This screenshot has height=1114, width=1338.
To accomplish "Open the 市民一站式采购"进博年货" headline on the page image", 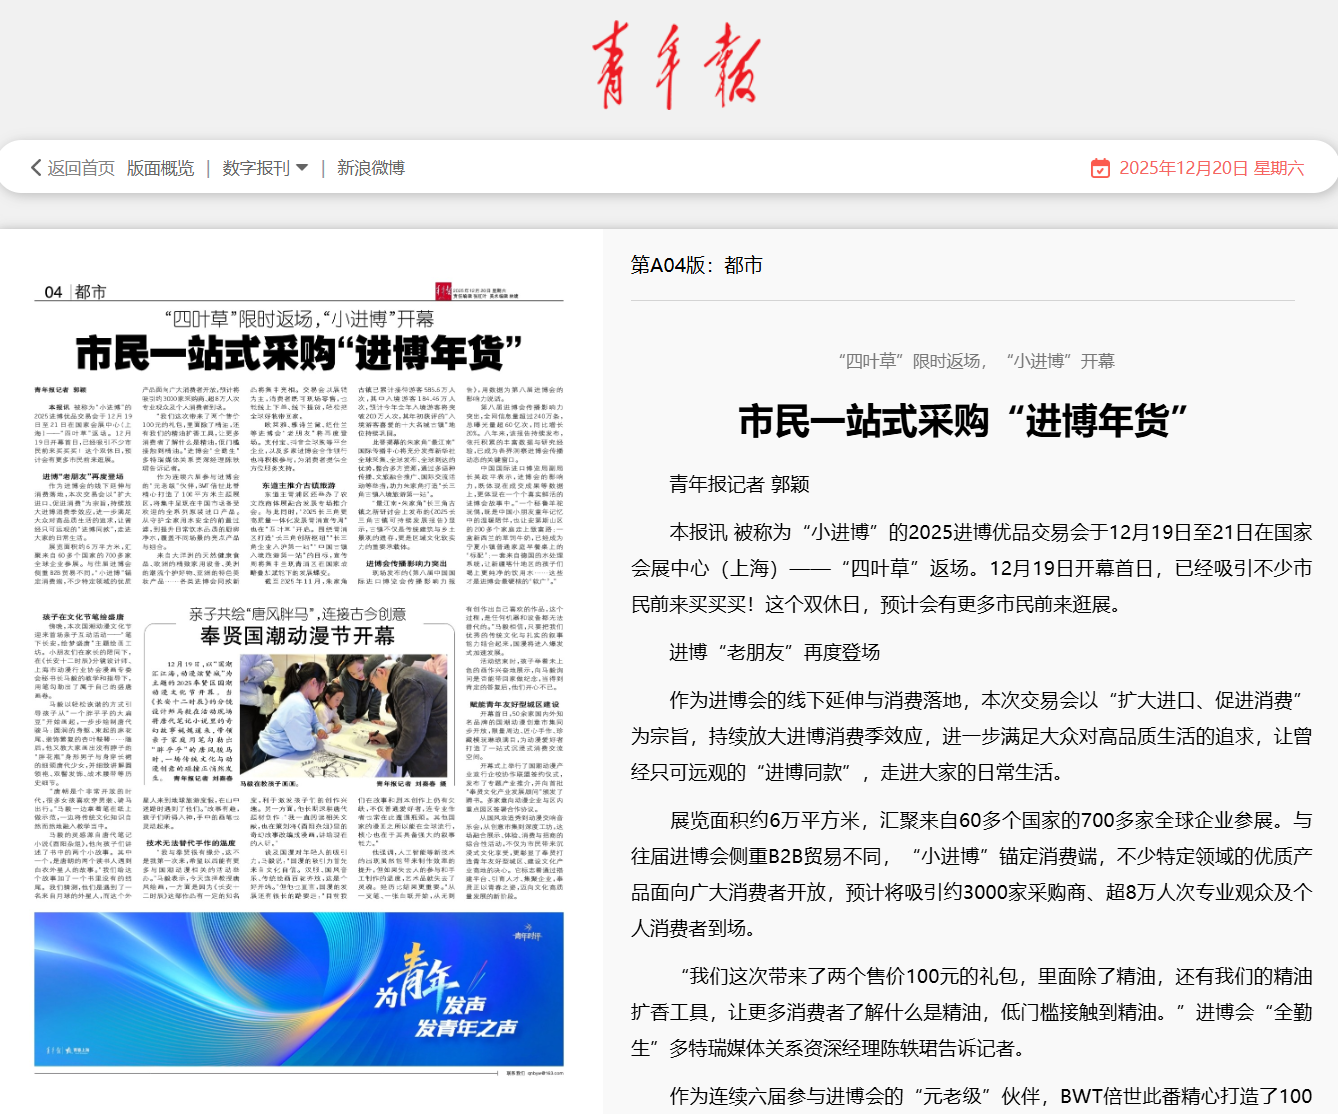I will click(299, 353).
